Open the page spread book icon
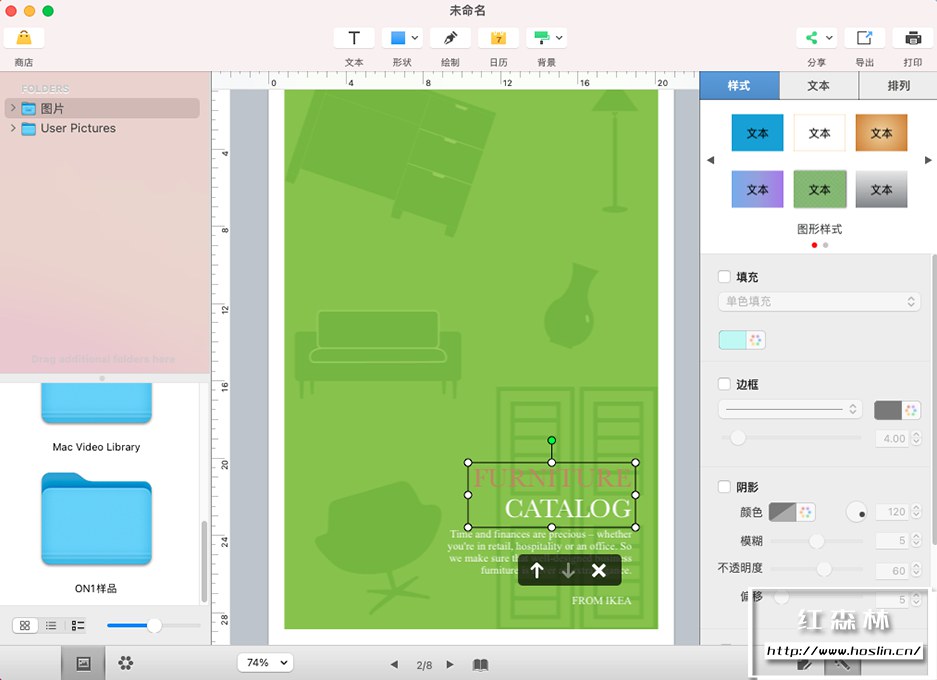This screenshot has height=680, width=937. coord(480,664)
